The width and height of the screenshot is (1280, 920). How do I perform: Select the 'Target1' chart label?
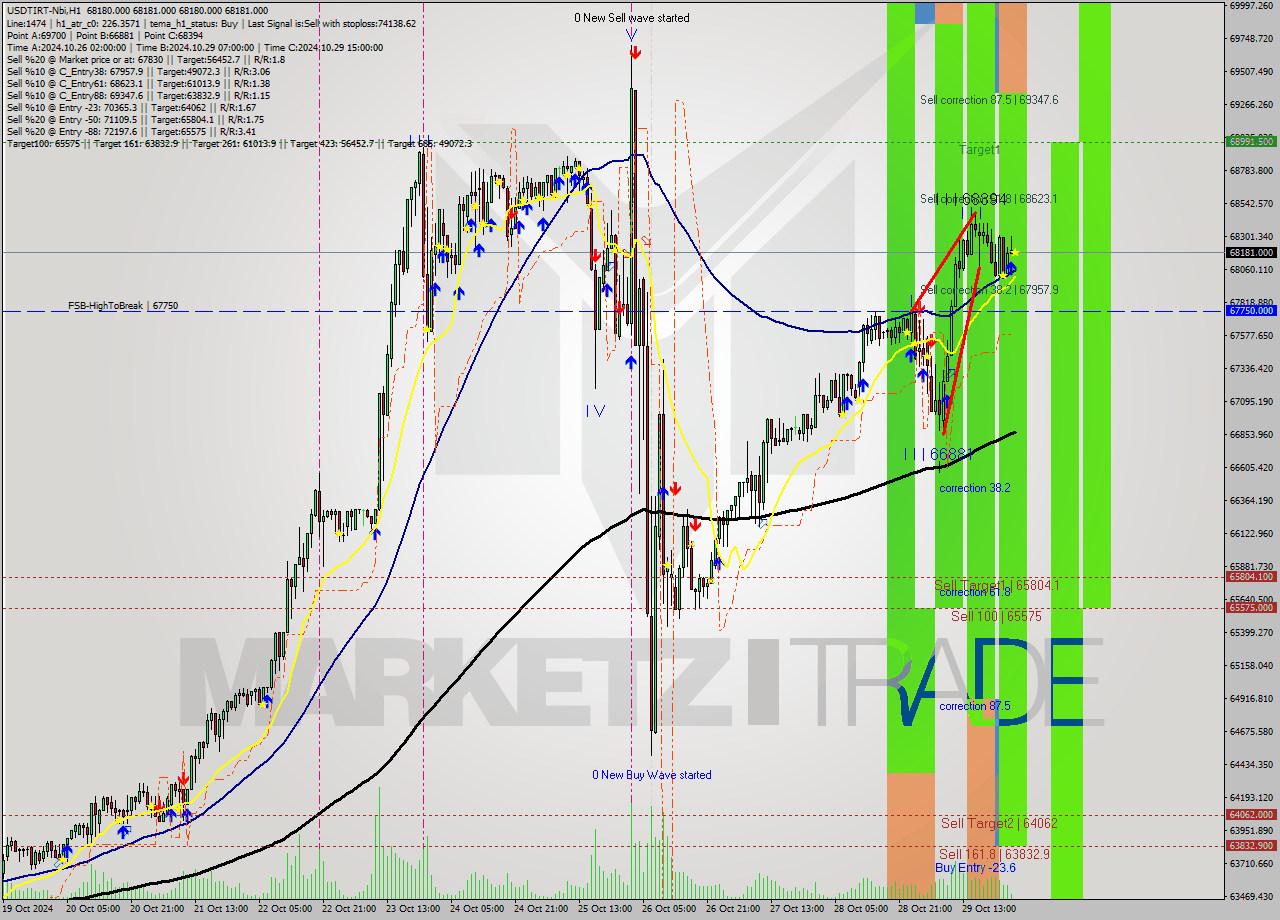[x=980, y=149]
